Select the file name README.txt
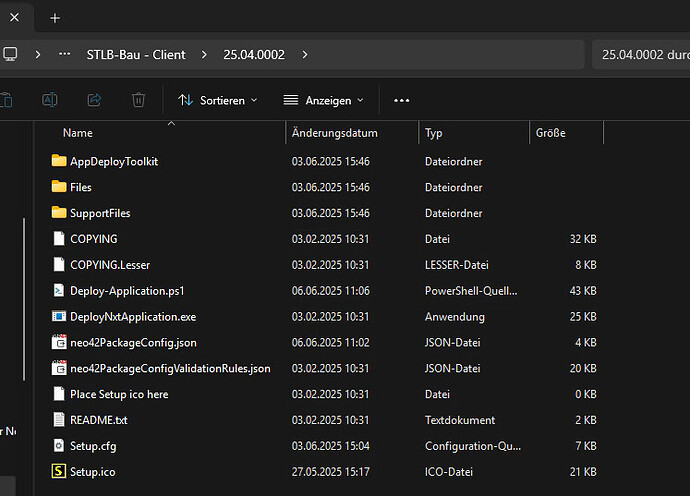The image size is (690, 496). click(x=99, y=420)
